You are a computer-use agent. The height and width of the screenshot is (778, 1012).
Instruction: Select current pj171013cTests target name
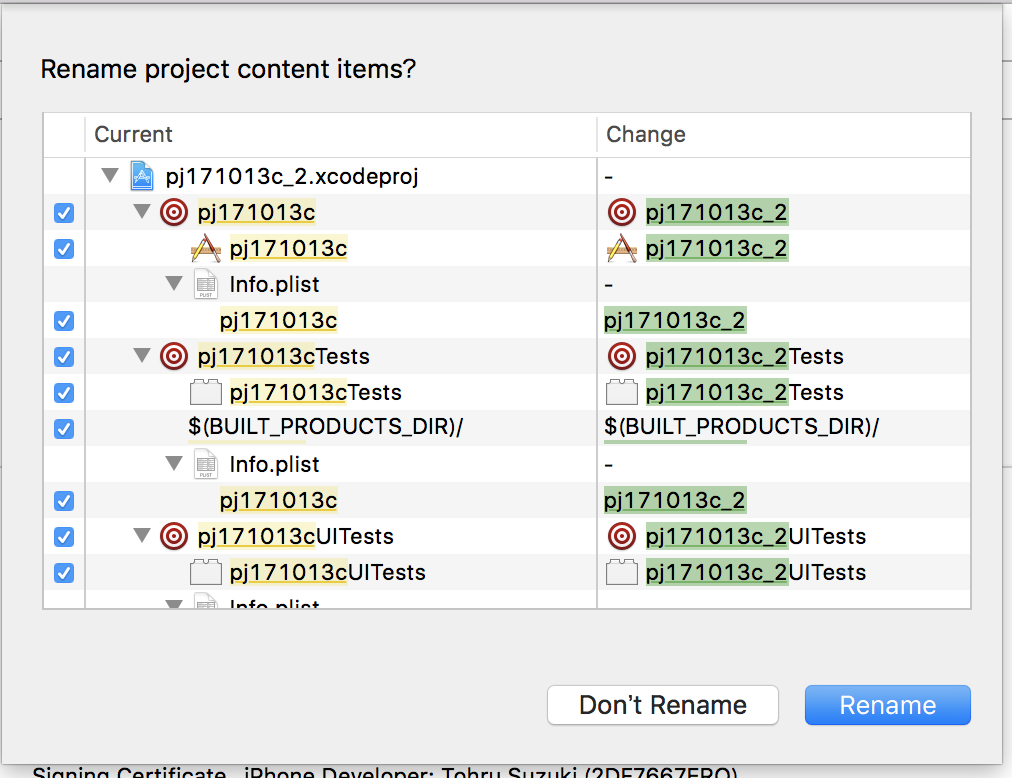point(283,356)
